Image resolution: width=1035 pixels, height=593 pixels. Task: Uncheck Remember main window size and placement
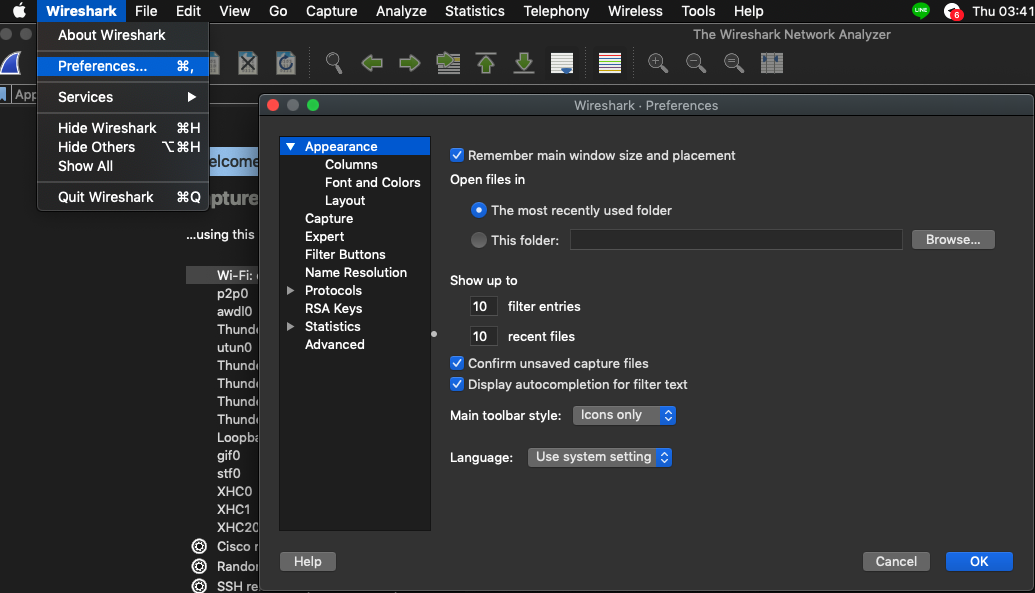(457, 155)
